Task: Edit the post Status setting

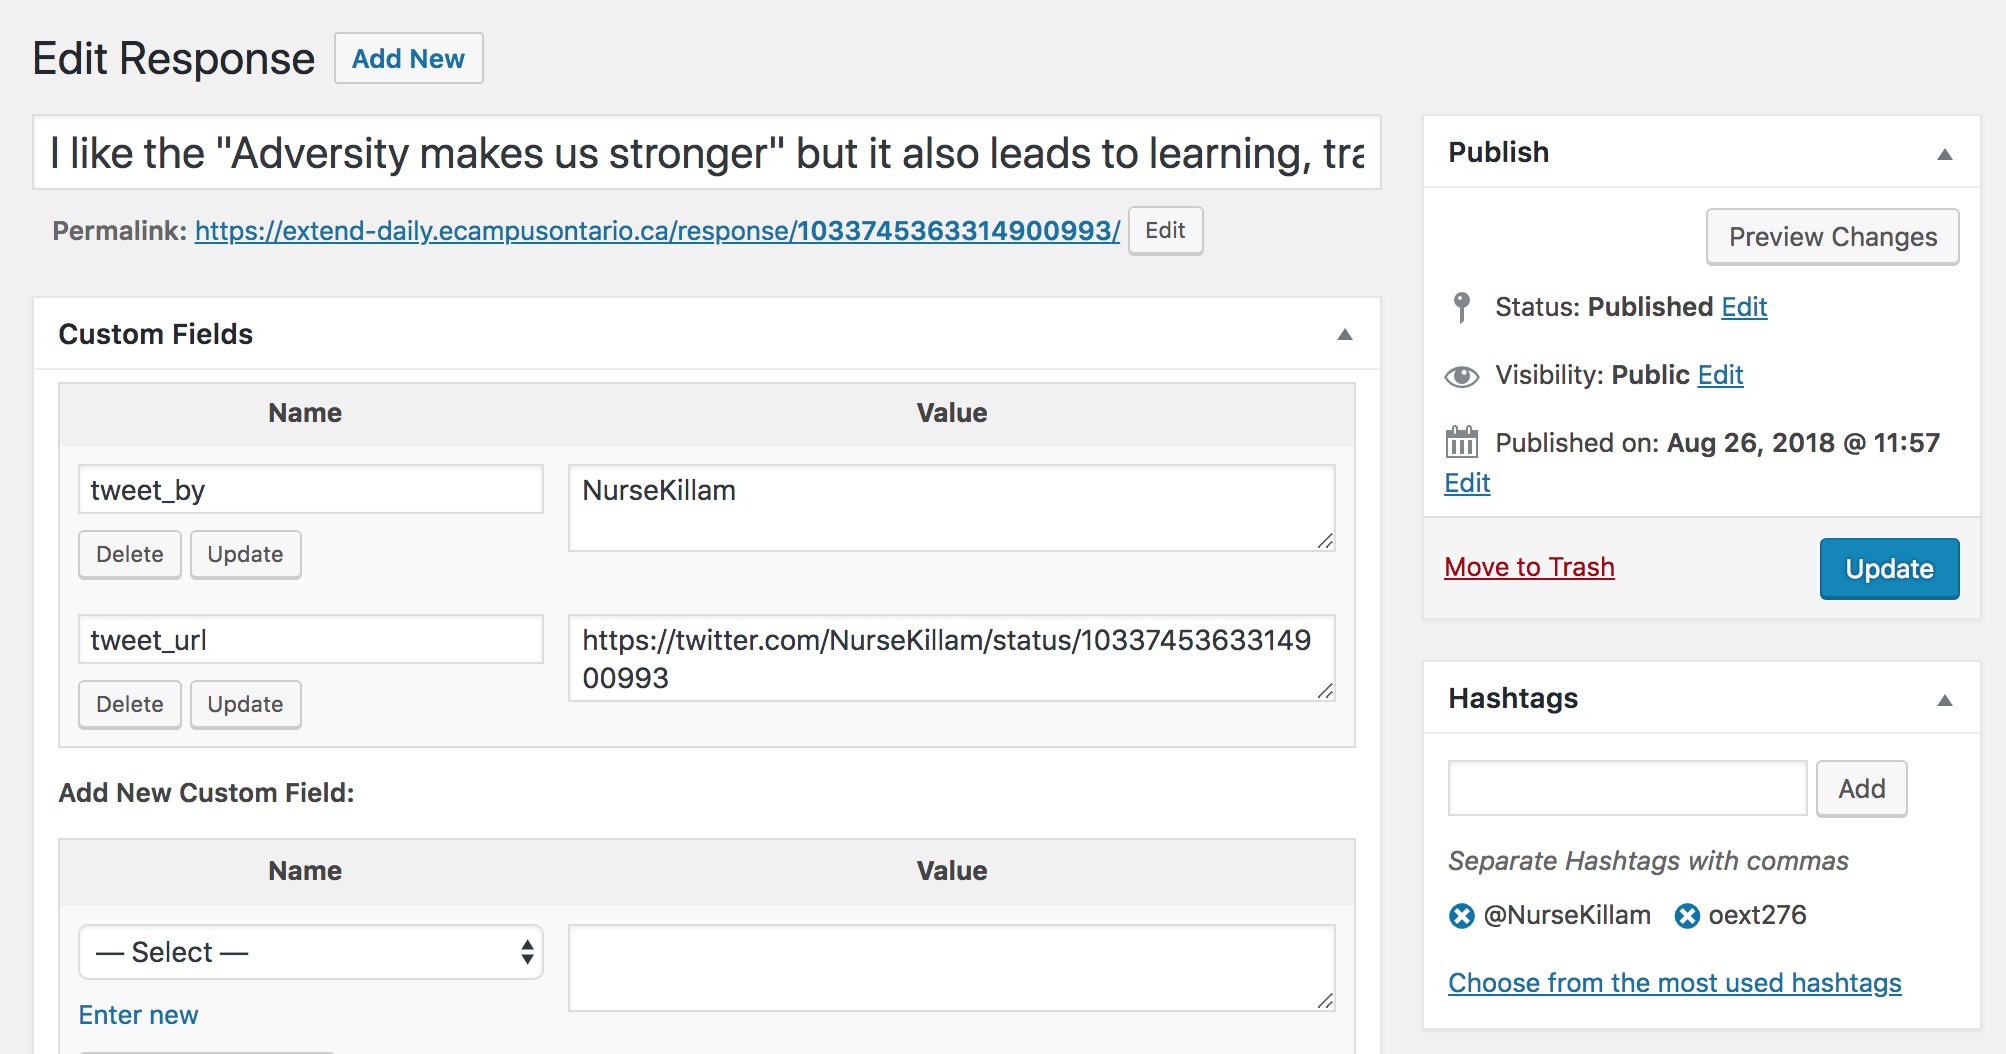Action: [1742, 307]
